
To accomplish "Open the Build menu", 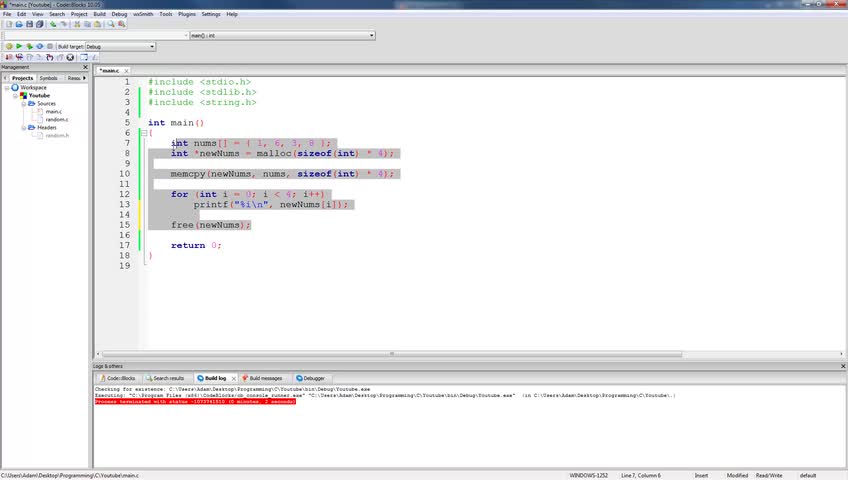I will (100, 14).
